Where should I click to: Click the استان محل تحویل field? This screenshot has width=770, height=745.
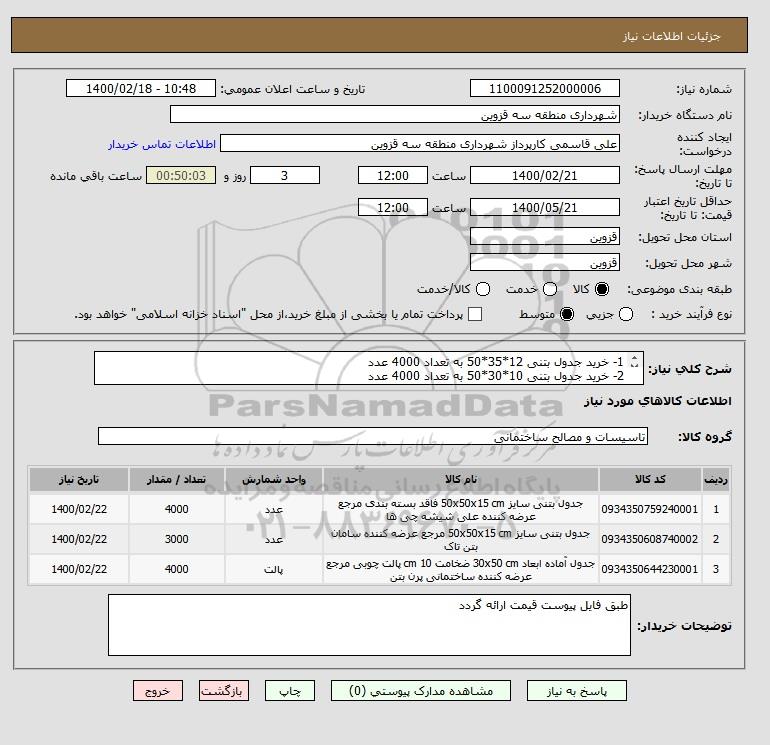tap(545, 237)
